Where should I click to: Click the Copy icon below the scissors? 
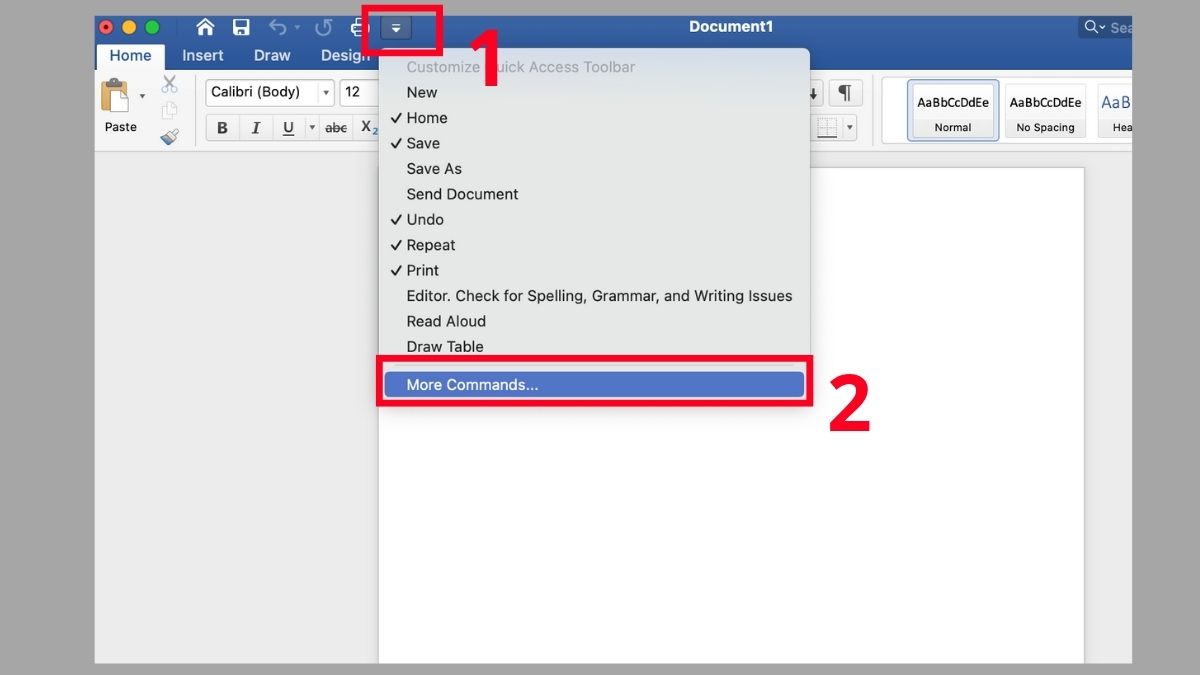coord(170,110)
